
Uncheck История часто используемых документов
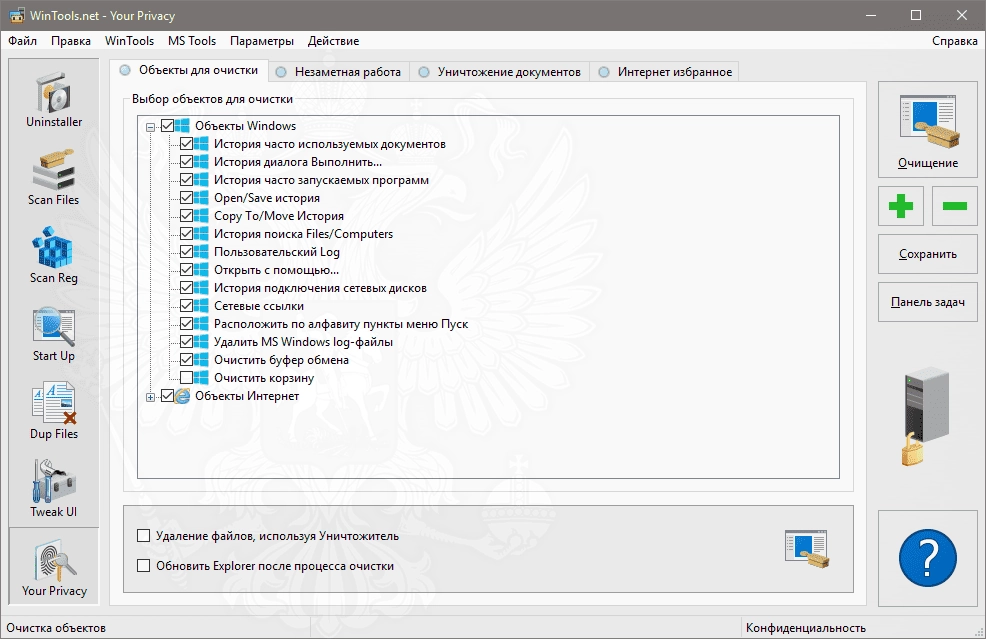point(186,144)
